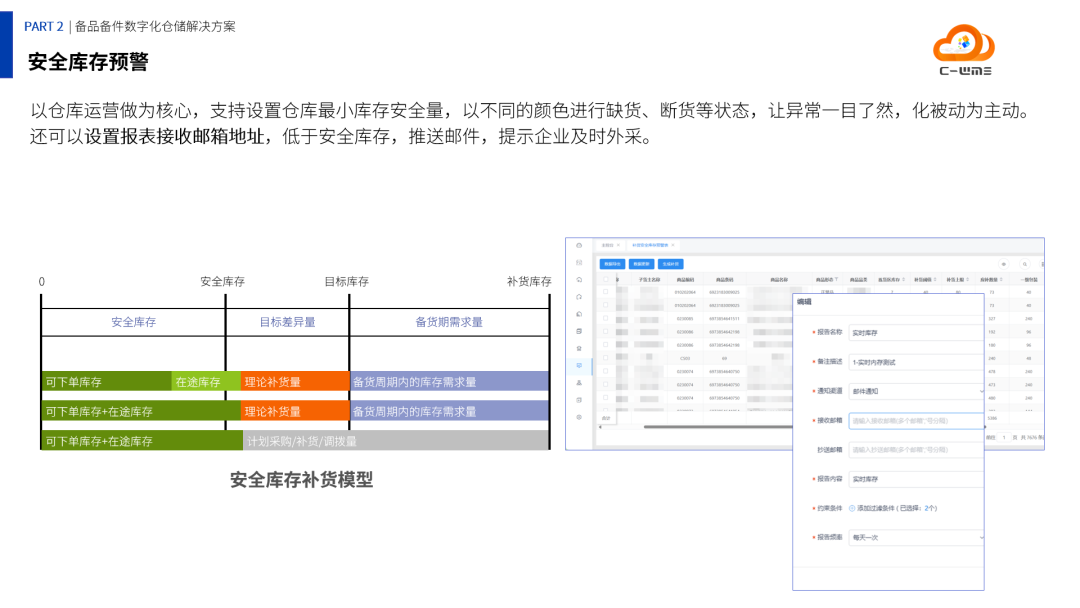Click the magnifier search icon in the table toolbar
This screenshot has height=608, width=1080.
pyautogui.click(x=1025, y=264)
